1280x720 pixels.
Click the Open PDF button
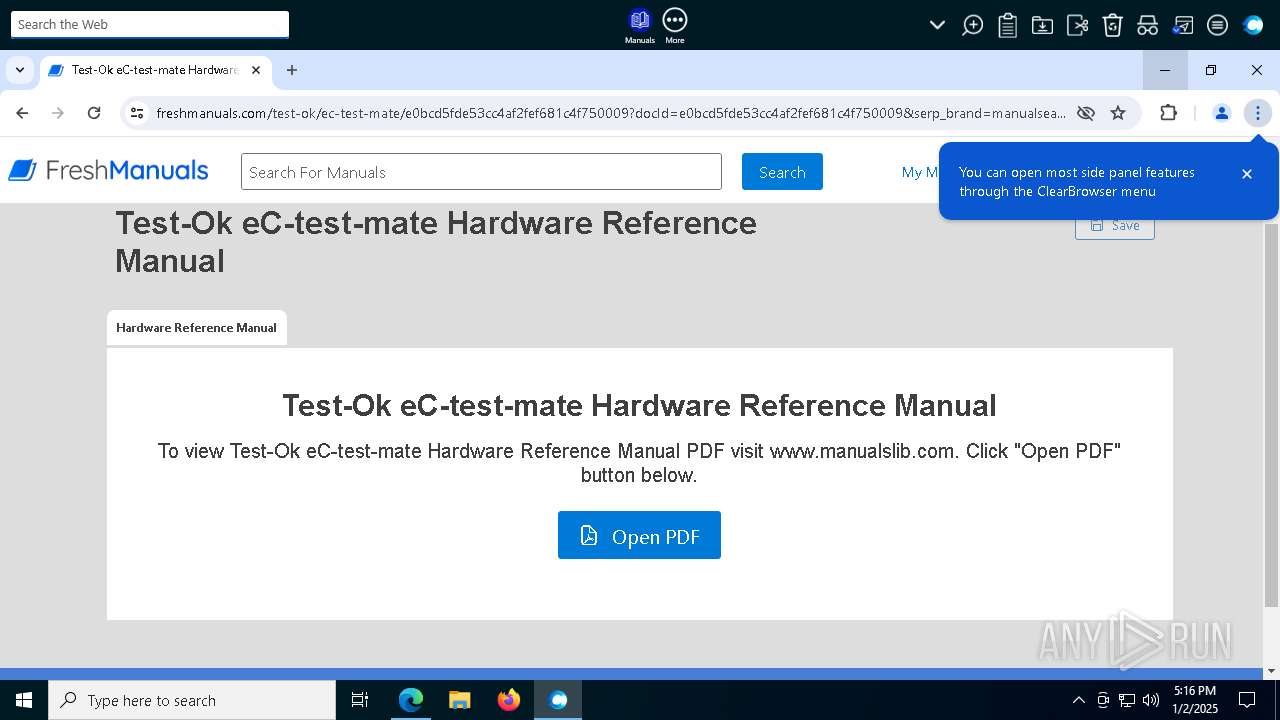pyautogui.click(x=639, y=536)
